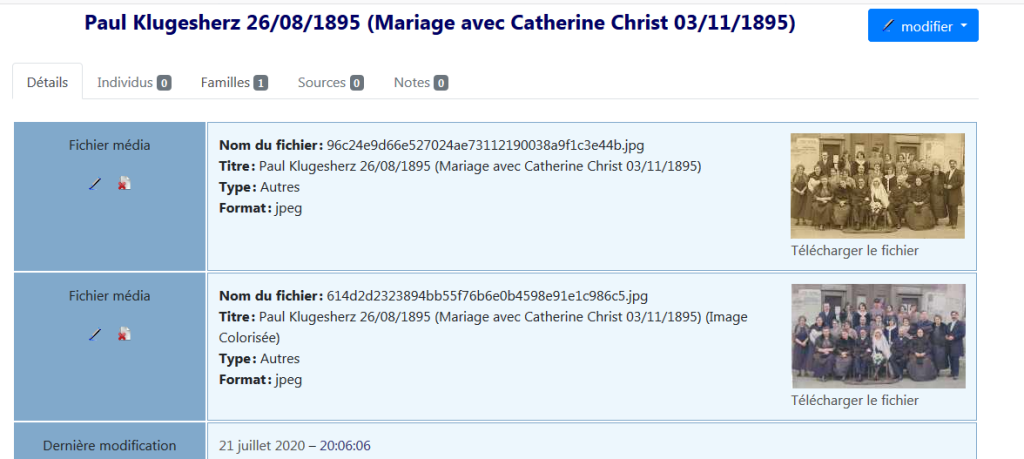The image size is (1024, 459).
Task: Go to the Notes tab
Action: click(420, 82)
